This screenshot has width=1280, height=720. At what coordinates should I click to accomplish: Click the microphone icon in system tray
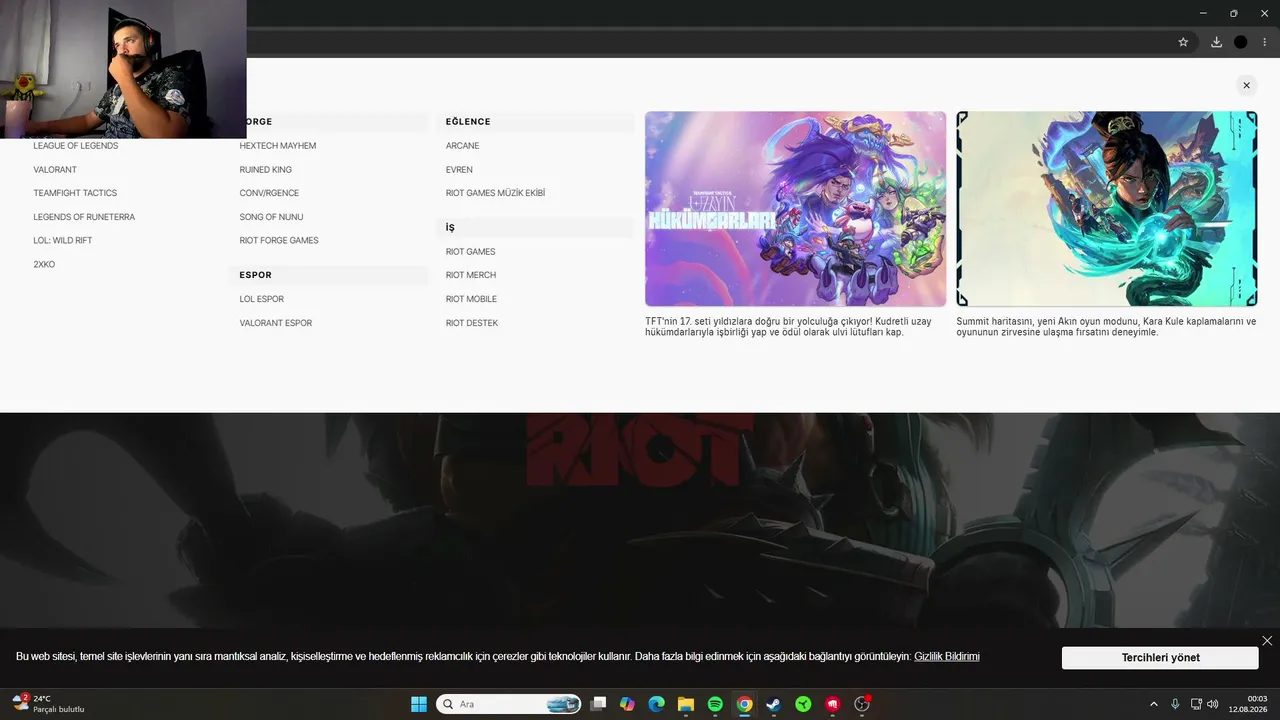(x=1175, y=704)
